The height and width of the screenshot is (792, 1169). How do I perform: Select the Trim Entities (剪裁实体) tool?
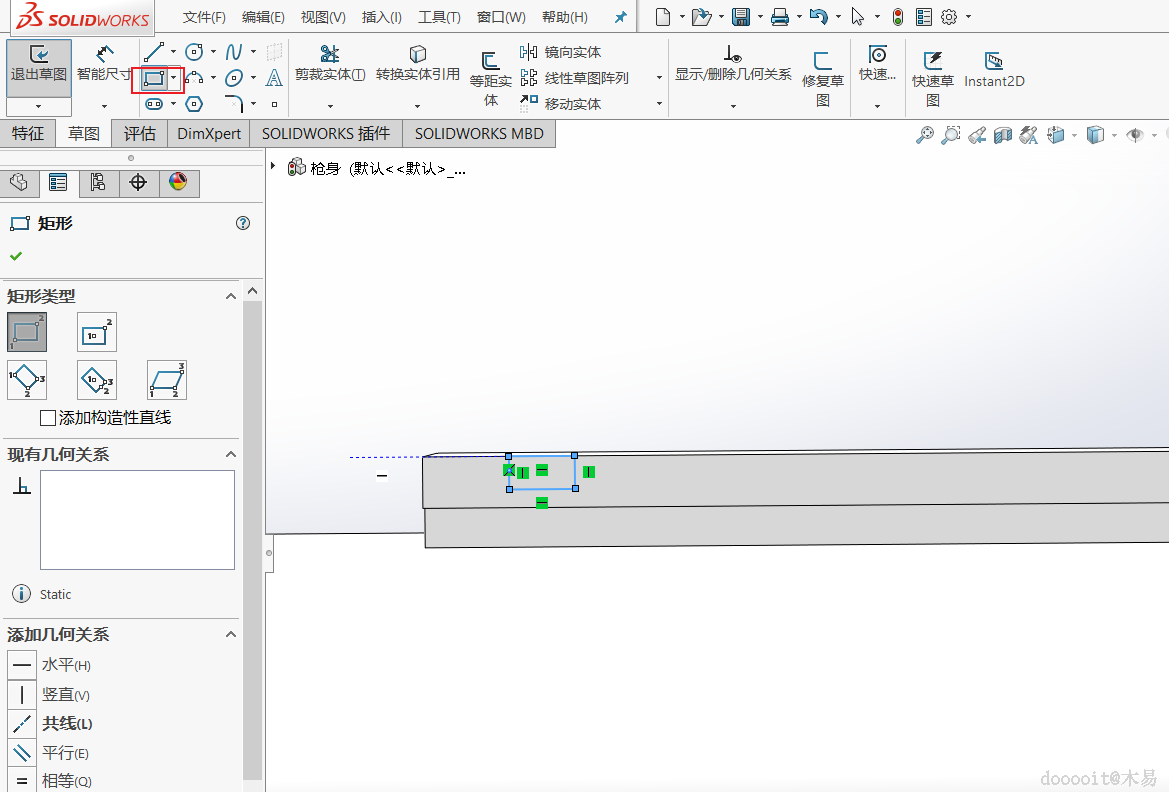tap(329, 62)
